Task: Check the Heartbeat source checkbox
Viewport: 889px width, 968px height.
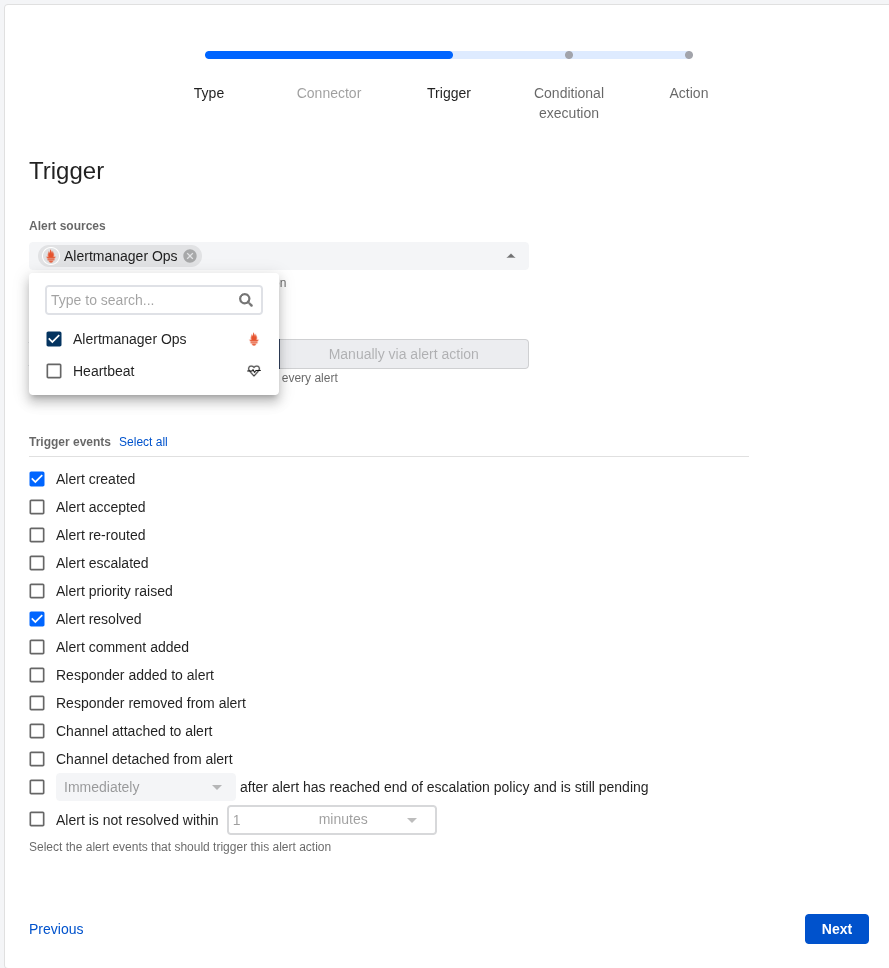Action: pos(54,371)
